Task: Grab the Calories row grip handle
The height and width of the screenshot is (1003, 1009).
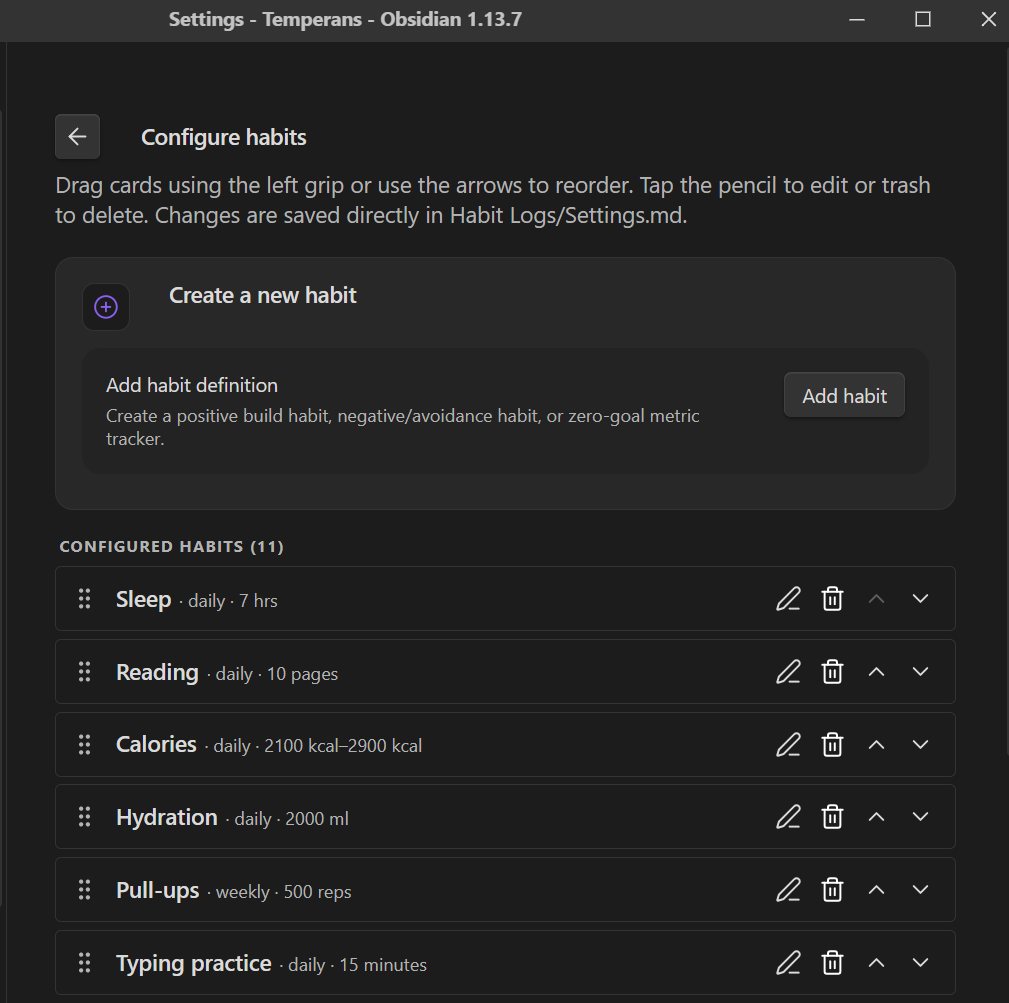Action: click(84, 744)
